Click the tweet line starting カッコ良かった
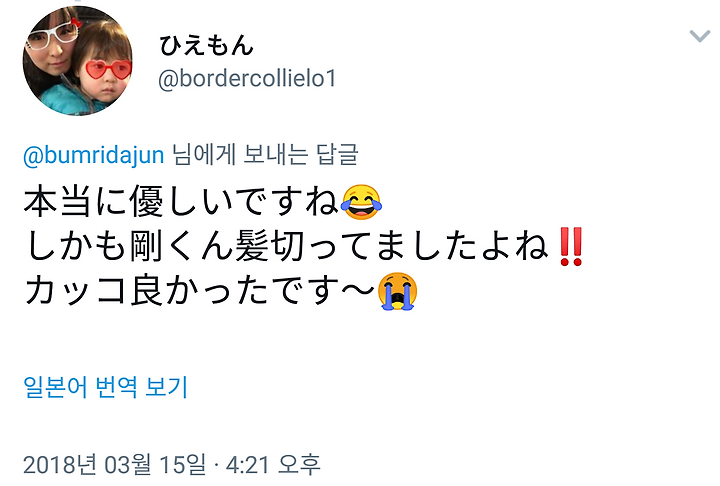The height and width of the screenshot is (486, 720). click(220, 291)
